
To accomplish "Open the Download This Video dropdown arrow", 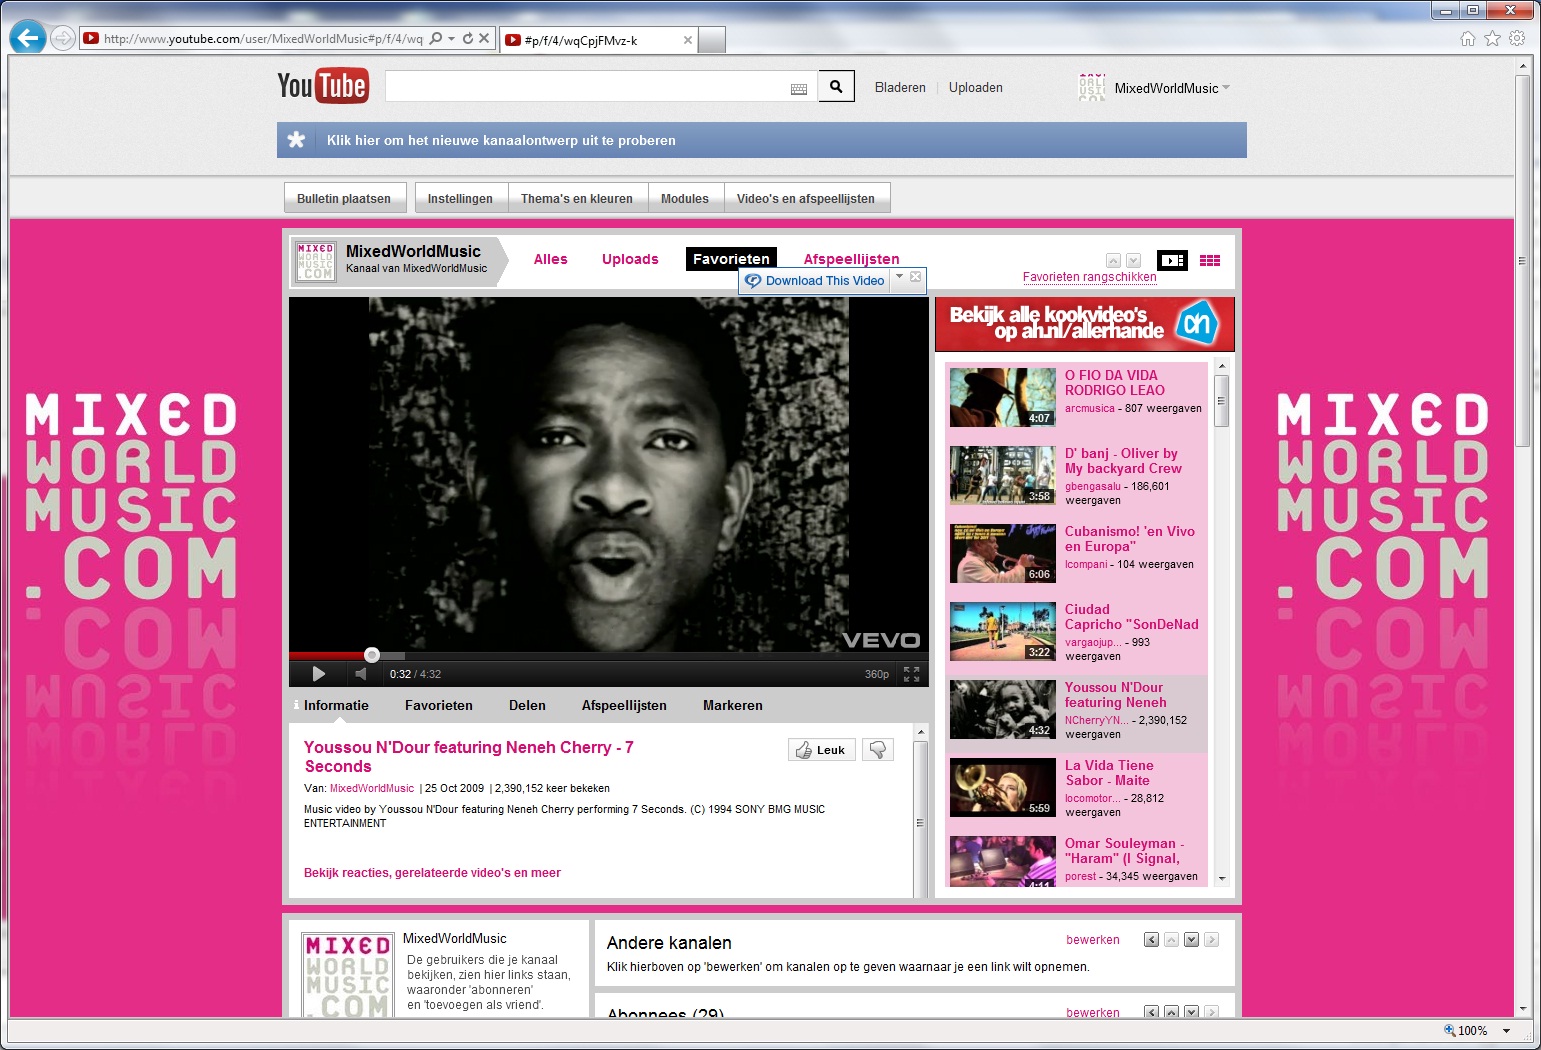I will [x=899, y=277].
